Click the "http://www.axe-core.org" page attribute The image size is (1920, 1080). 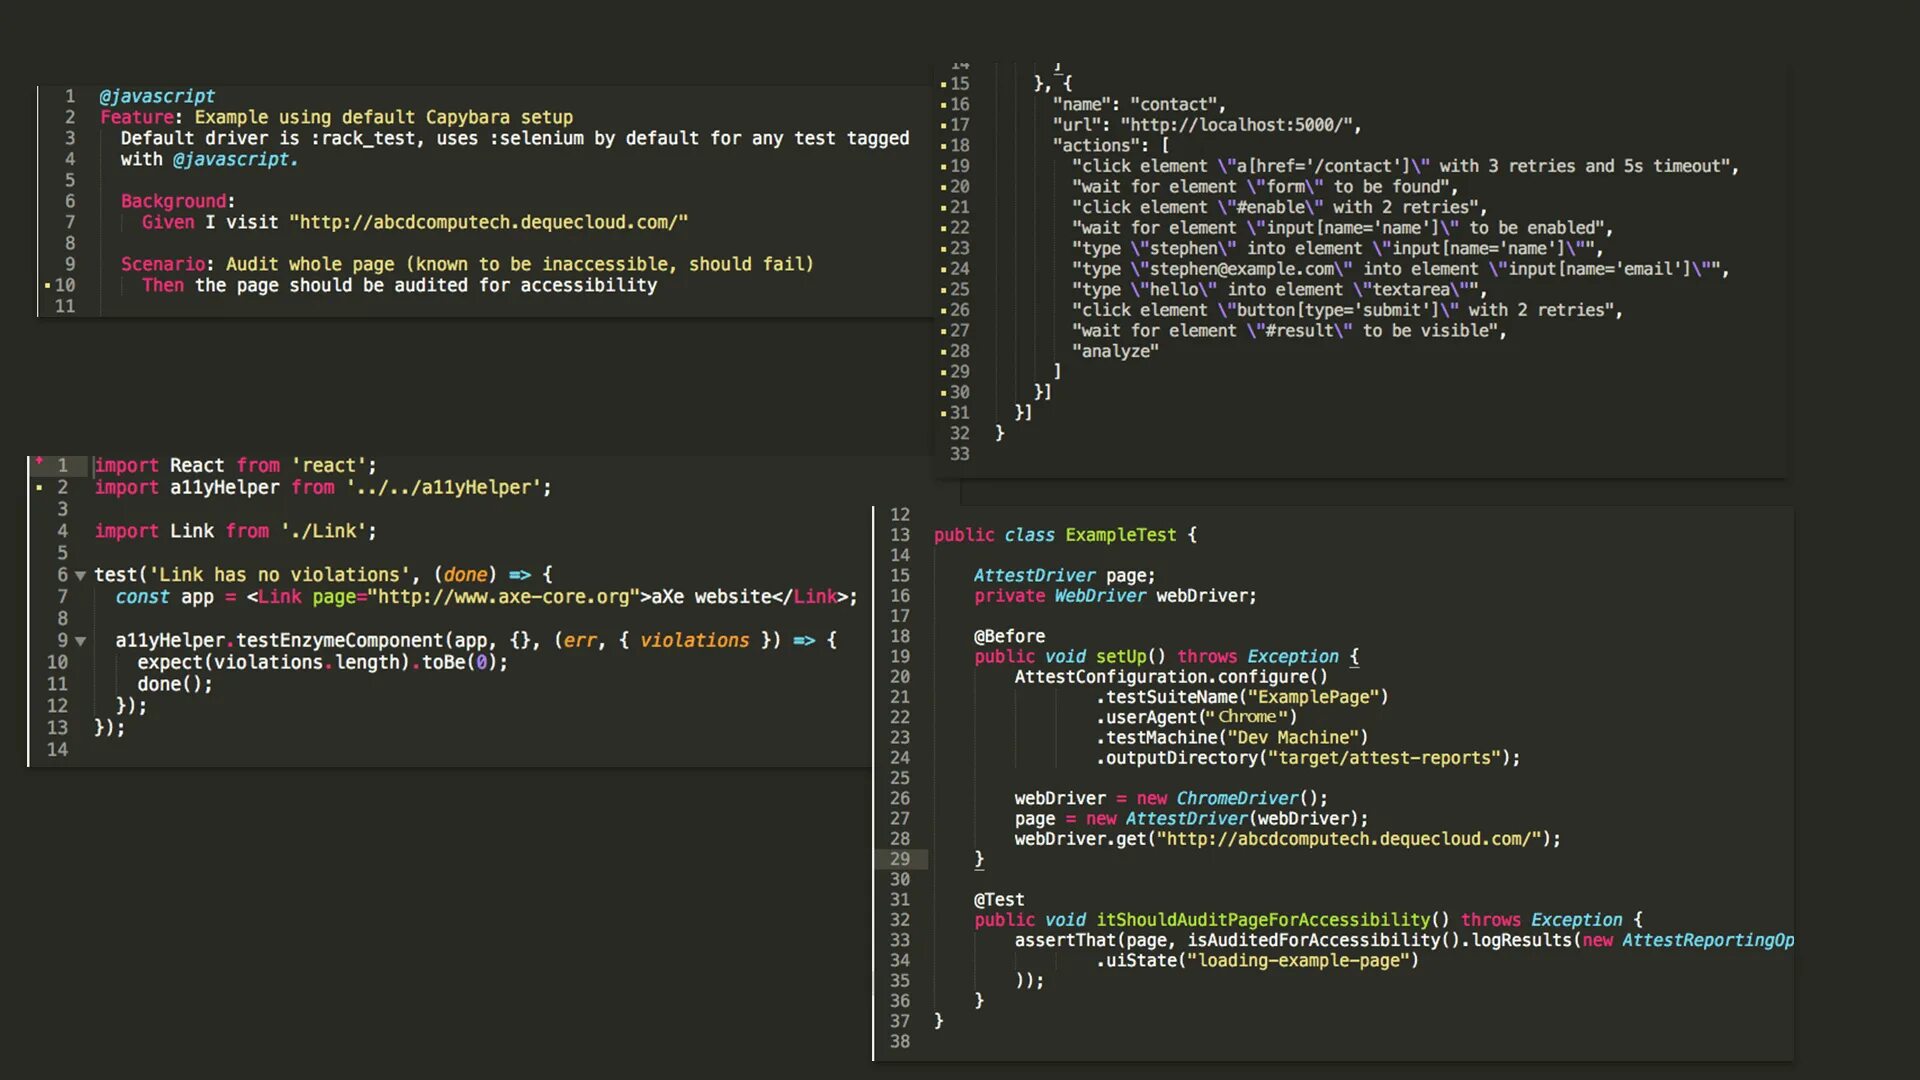503,597
